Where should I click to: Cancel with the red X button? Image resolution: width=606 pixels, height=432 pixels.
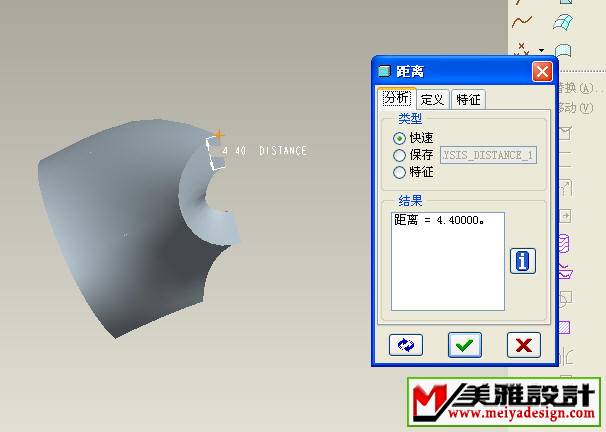pos(524,345)
